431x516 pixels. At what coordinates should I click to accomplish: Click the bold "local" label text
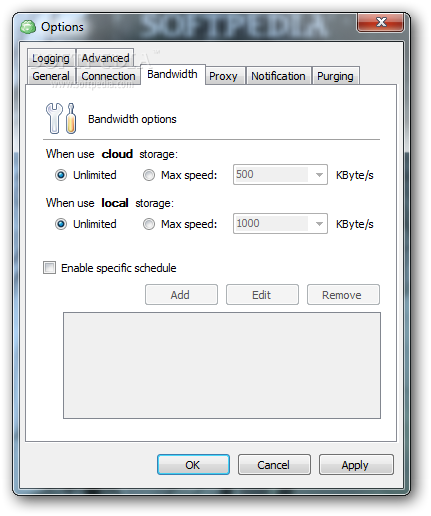(x=115, y=203)
